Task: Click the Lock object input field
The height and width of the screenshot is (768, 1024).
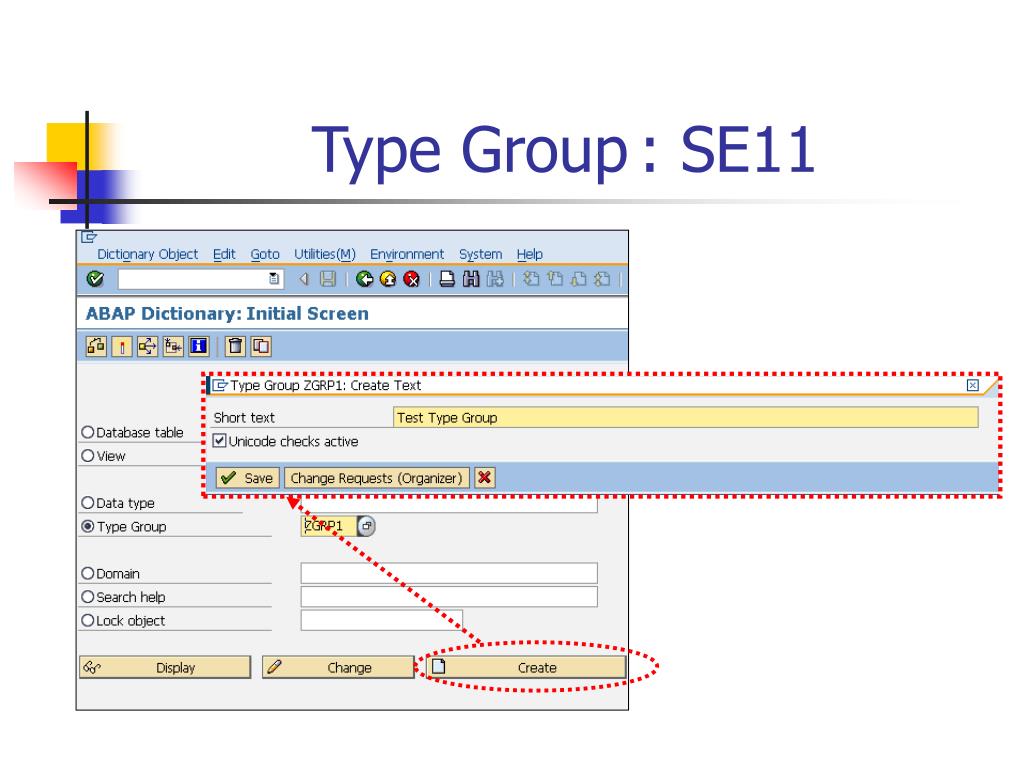Action: [x=381, y=620]
